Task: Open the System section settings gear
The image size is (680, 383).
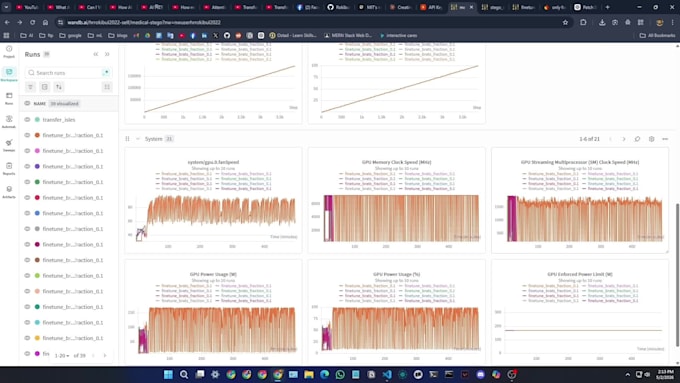Action: (x=651, y=139)
